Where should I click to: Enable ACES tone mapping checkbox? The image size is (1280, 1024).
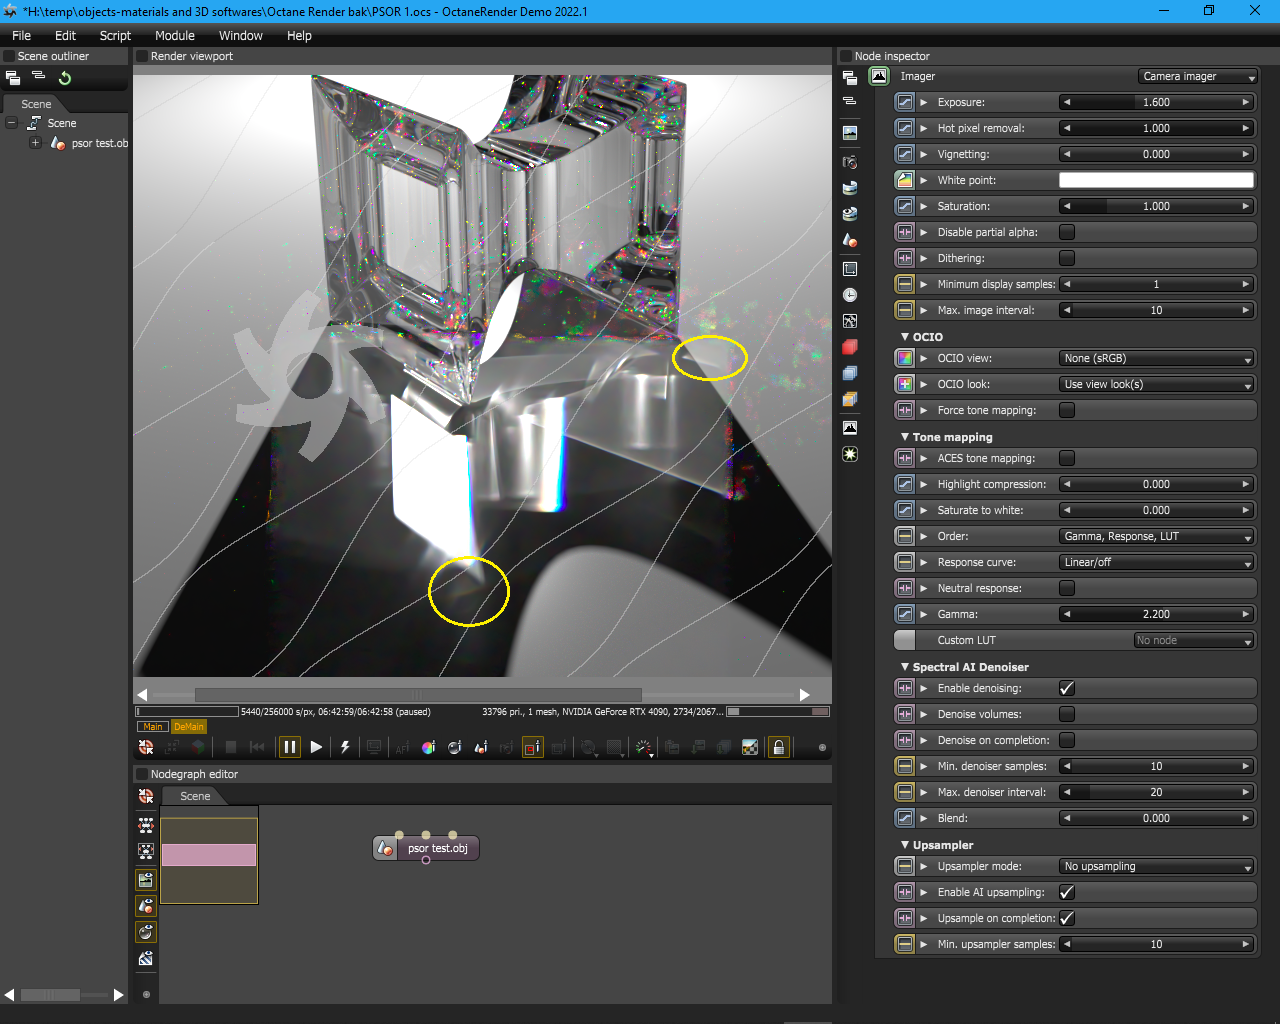click(x=1067, y=458)
